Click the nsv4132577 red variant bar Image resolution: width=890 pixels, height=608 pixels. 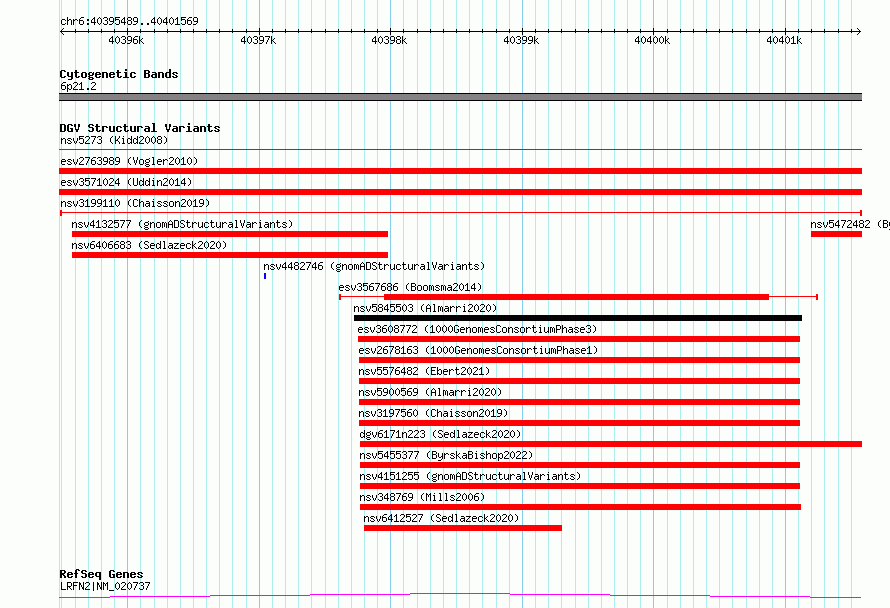coord(230,234)
